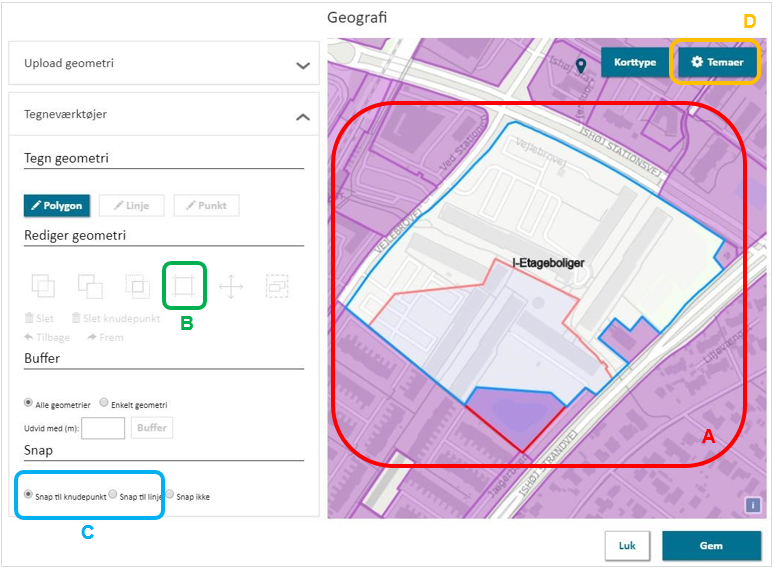Click the Luk close button
This screenshot has height=570, width=774.
627,546
